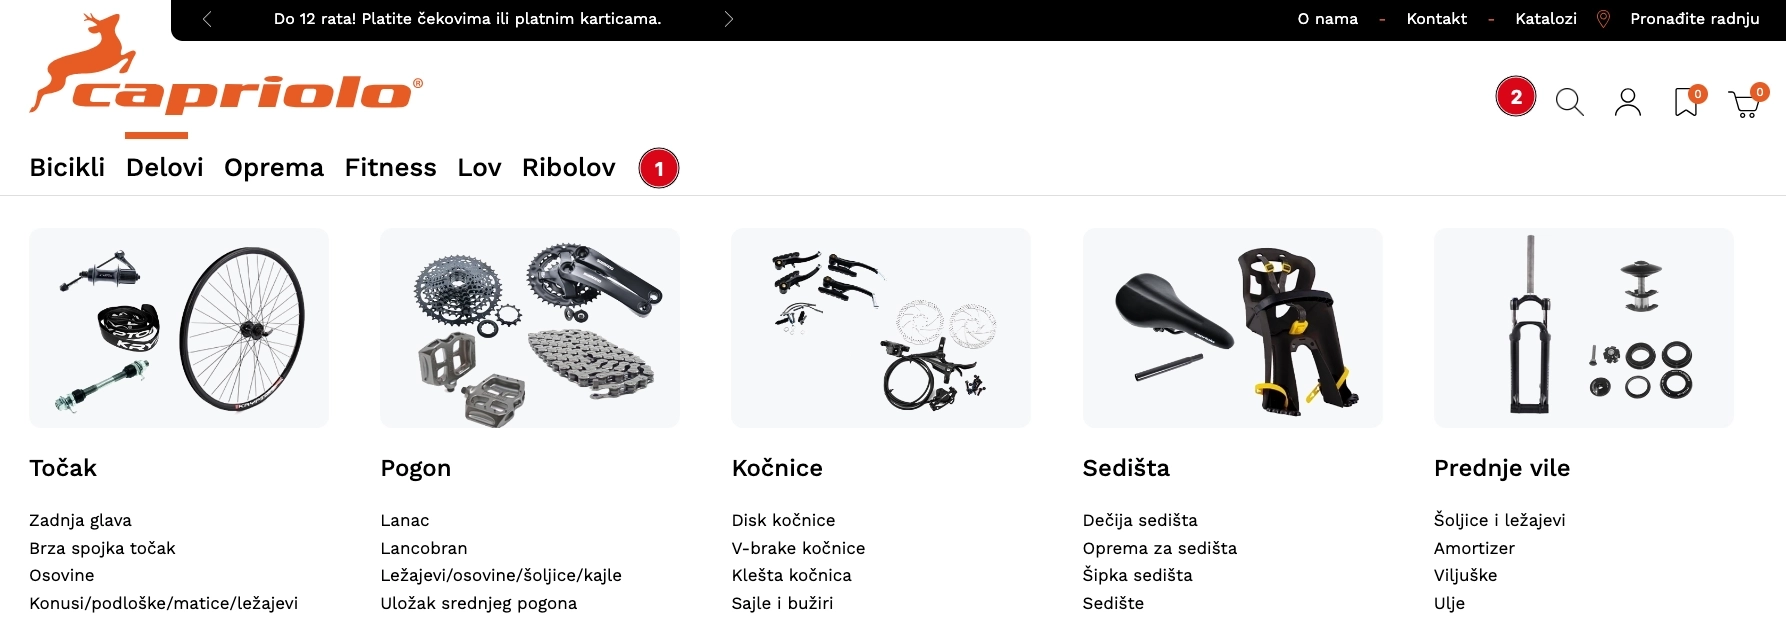Show next promo banner message
Screen dimensions: 1786x623
click(x=728, y=19)
